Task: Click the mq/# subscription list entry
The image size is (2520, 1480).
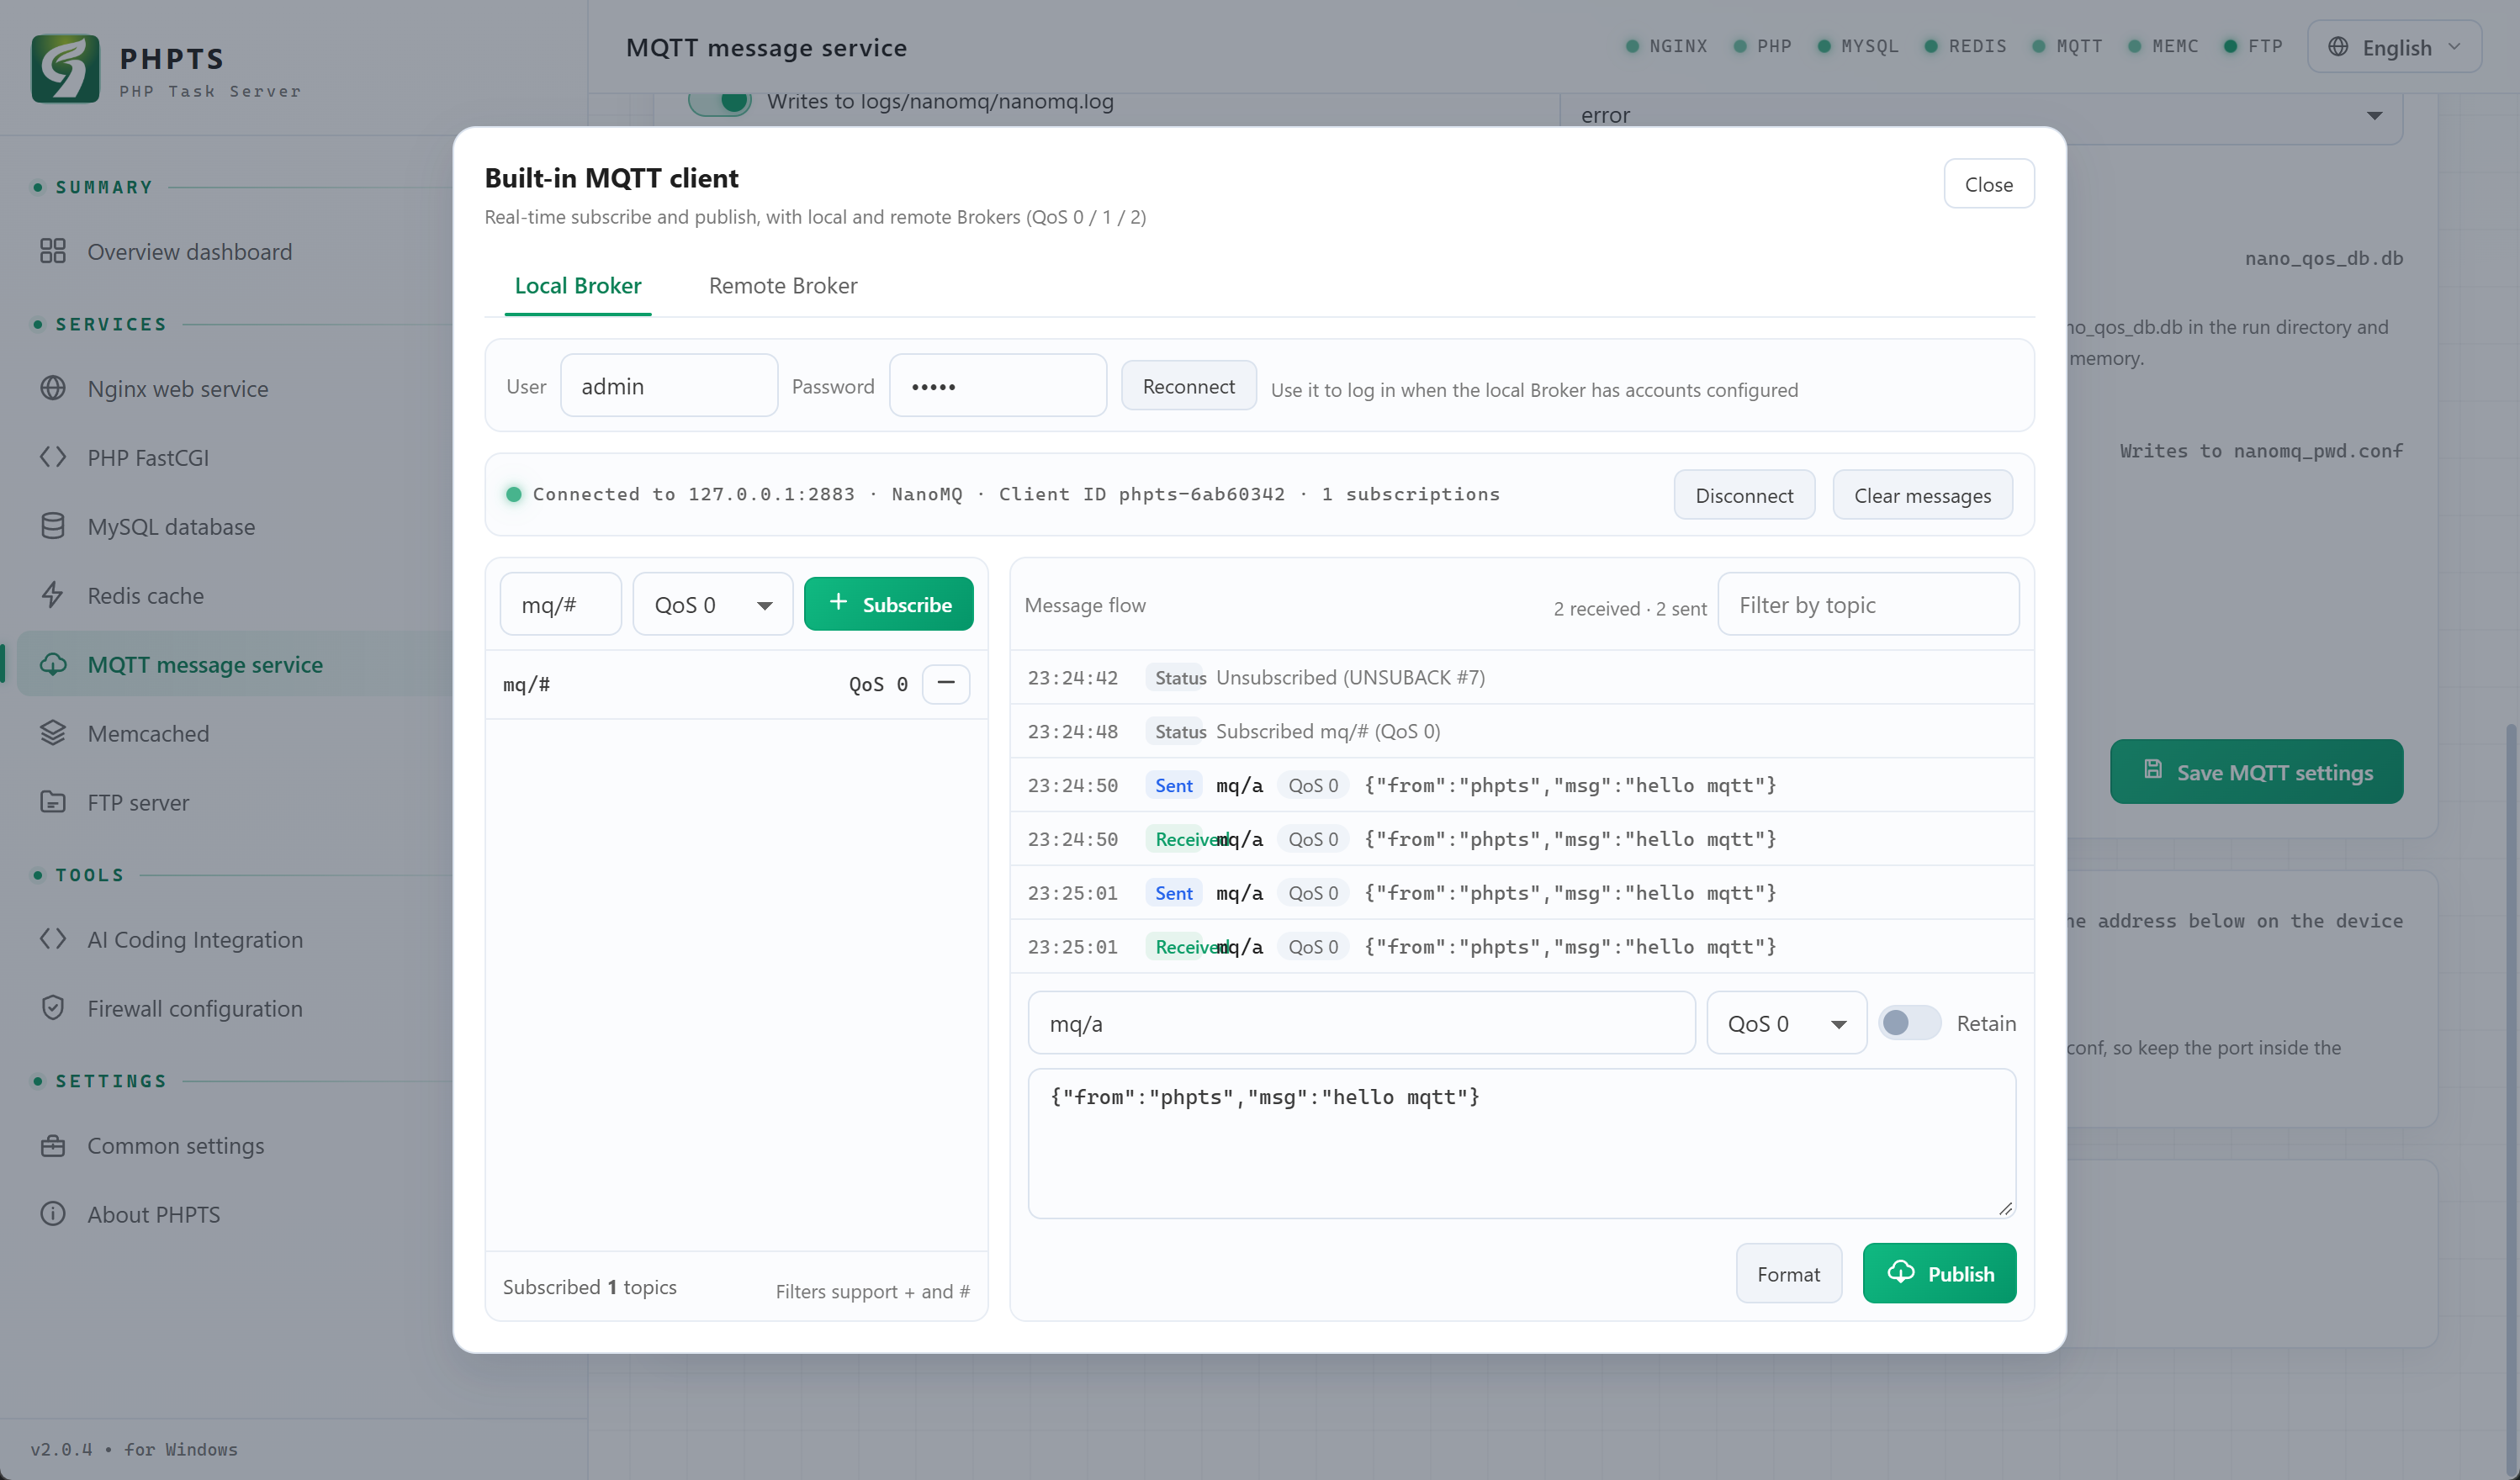Action: (736, 684)
